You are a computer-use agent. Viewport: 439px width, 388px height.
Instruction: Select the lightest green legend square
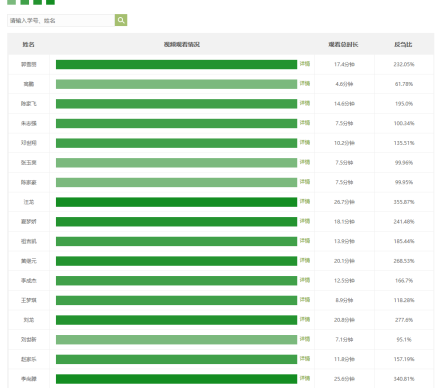(11, 2)
